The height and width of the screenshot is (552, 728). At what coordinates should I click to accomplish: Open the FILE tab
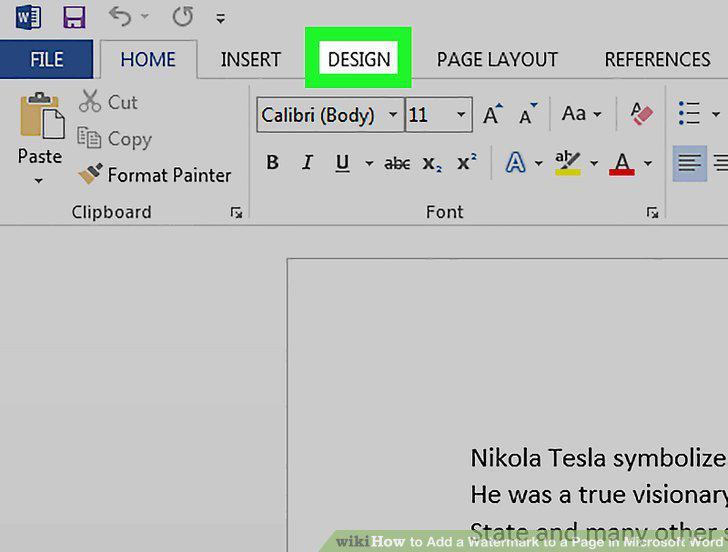pyautogui.click(x=46, y=59)
